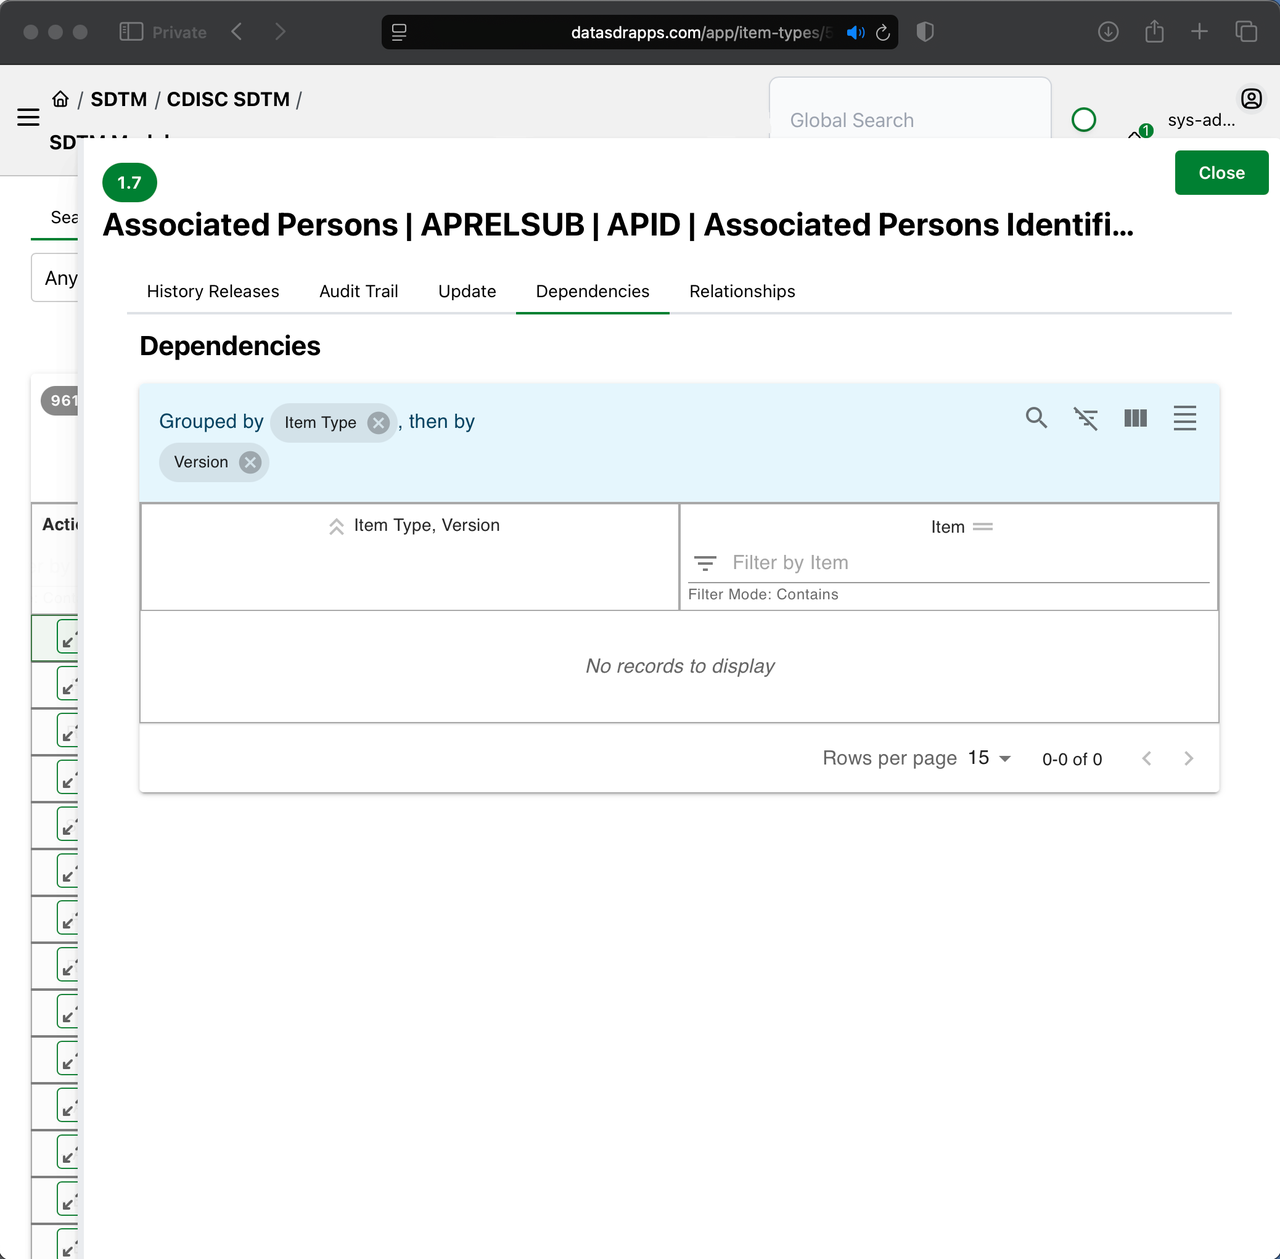Click the filter icon beside Filter by Item

click(705, 562)
